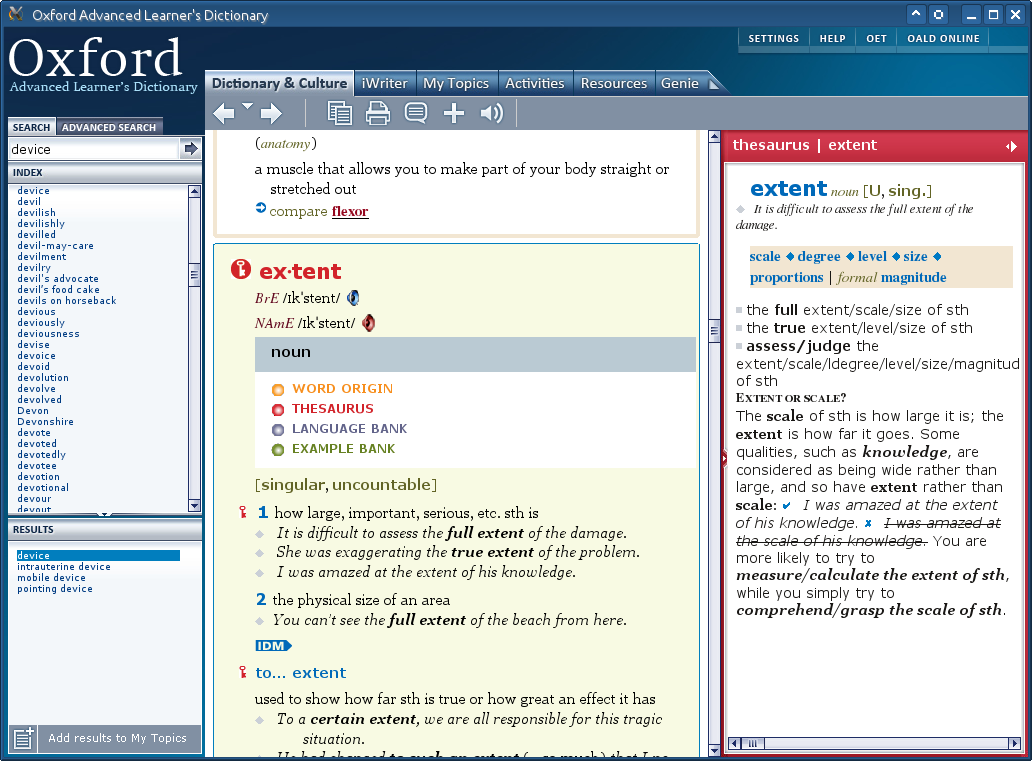Click the OET button
This screenshot has width=1032, height=761.
tap(876, 38)
